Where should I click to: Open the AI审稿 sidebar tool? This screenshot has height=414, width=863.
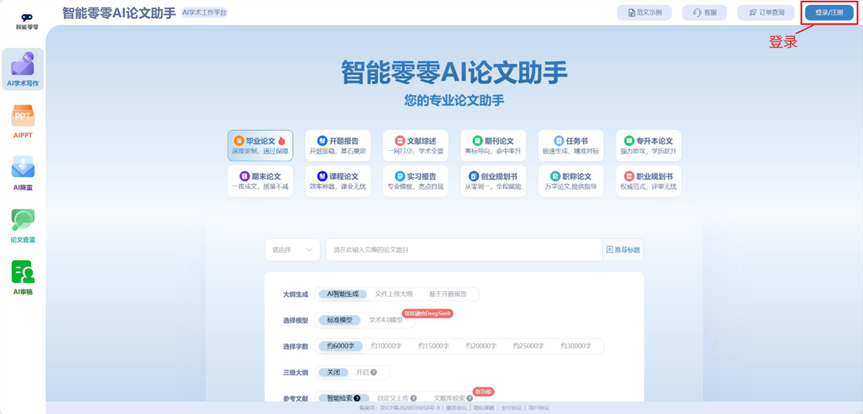[x=23, y=277]
